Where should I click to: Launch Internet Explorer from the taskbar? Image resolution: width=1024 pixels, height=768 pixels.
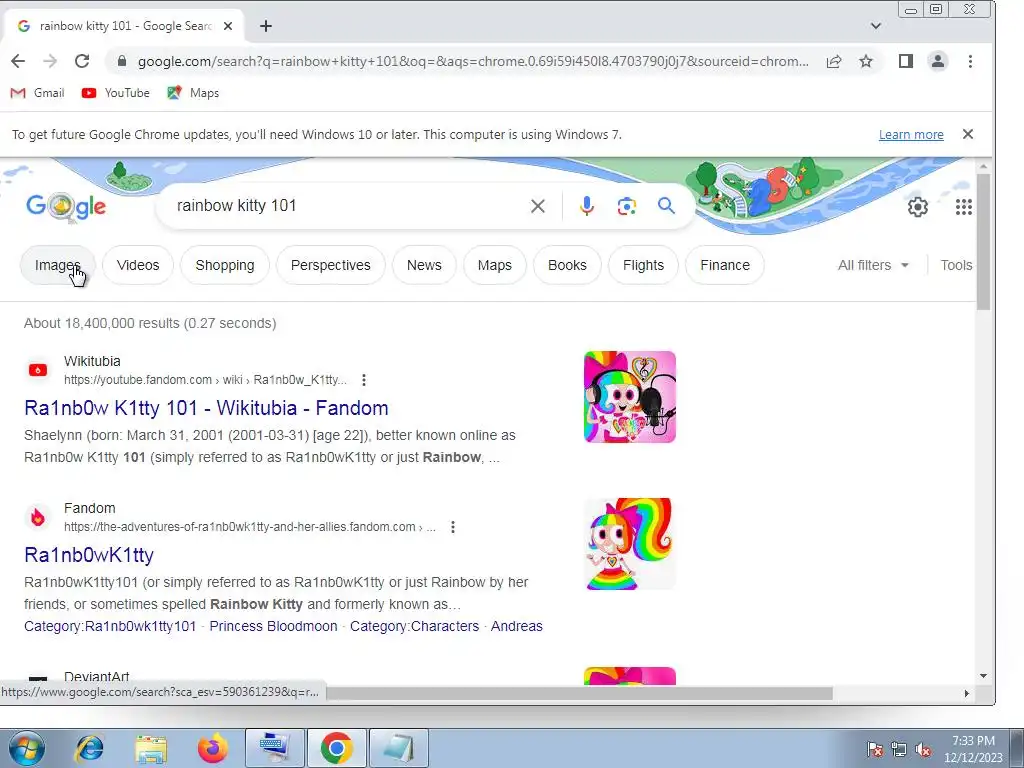coord(89,748)
